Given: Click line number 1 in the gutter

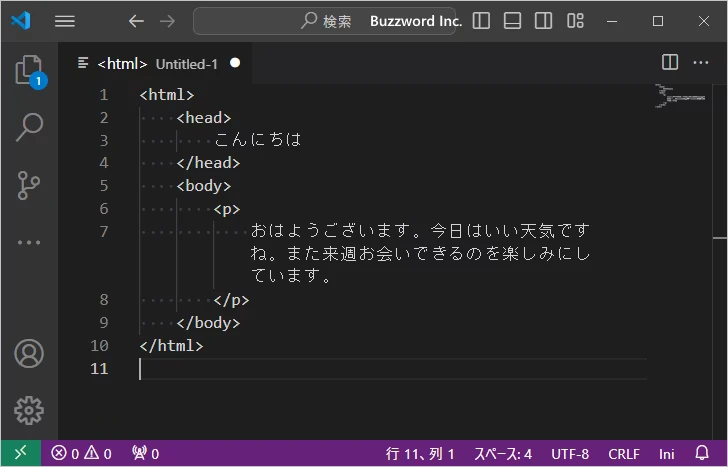Looking at the screenshot, I should [x=104, y=95].
